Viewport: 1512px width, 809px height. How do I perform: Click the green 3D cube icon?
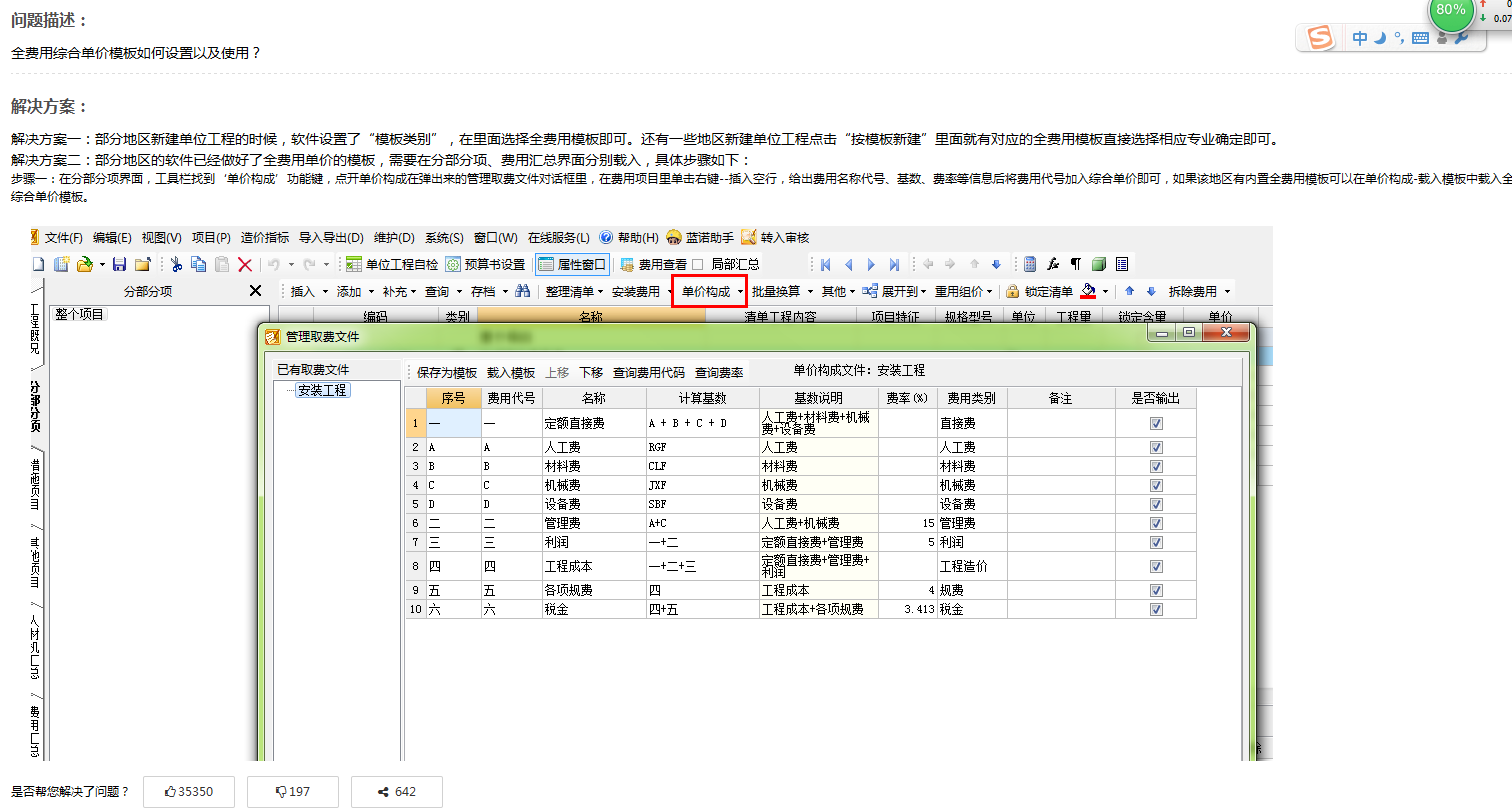click(1099, 264)
